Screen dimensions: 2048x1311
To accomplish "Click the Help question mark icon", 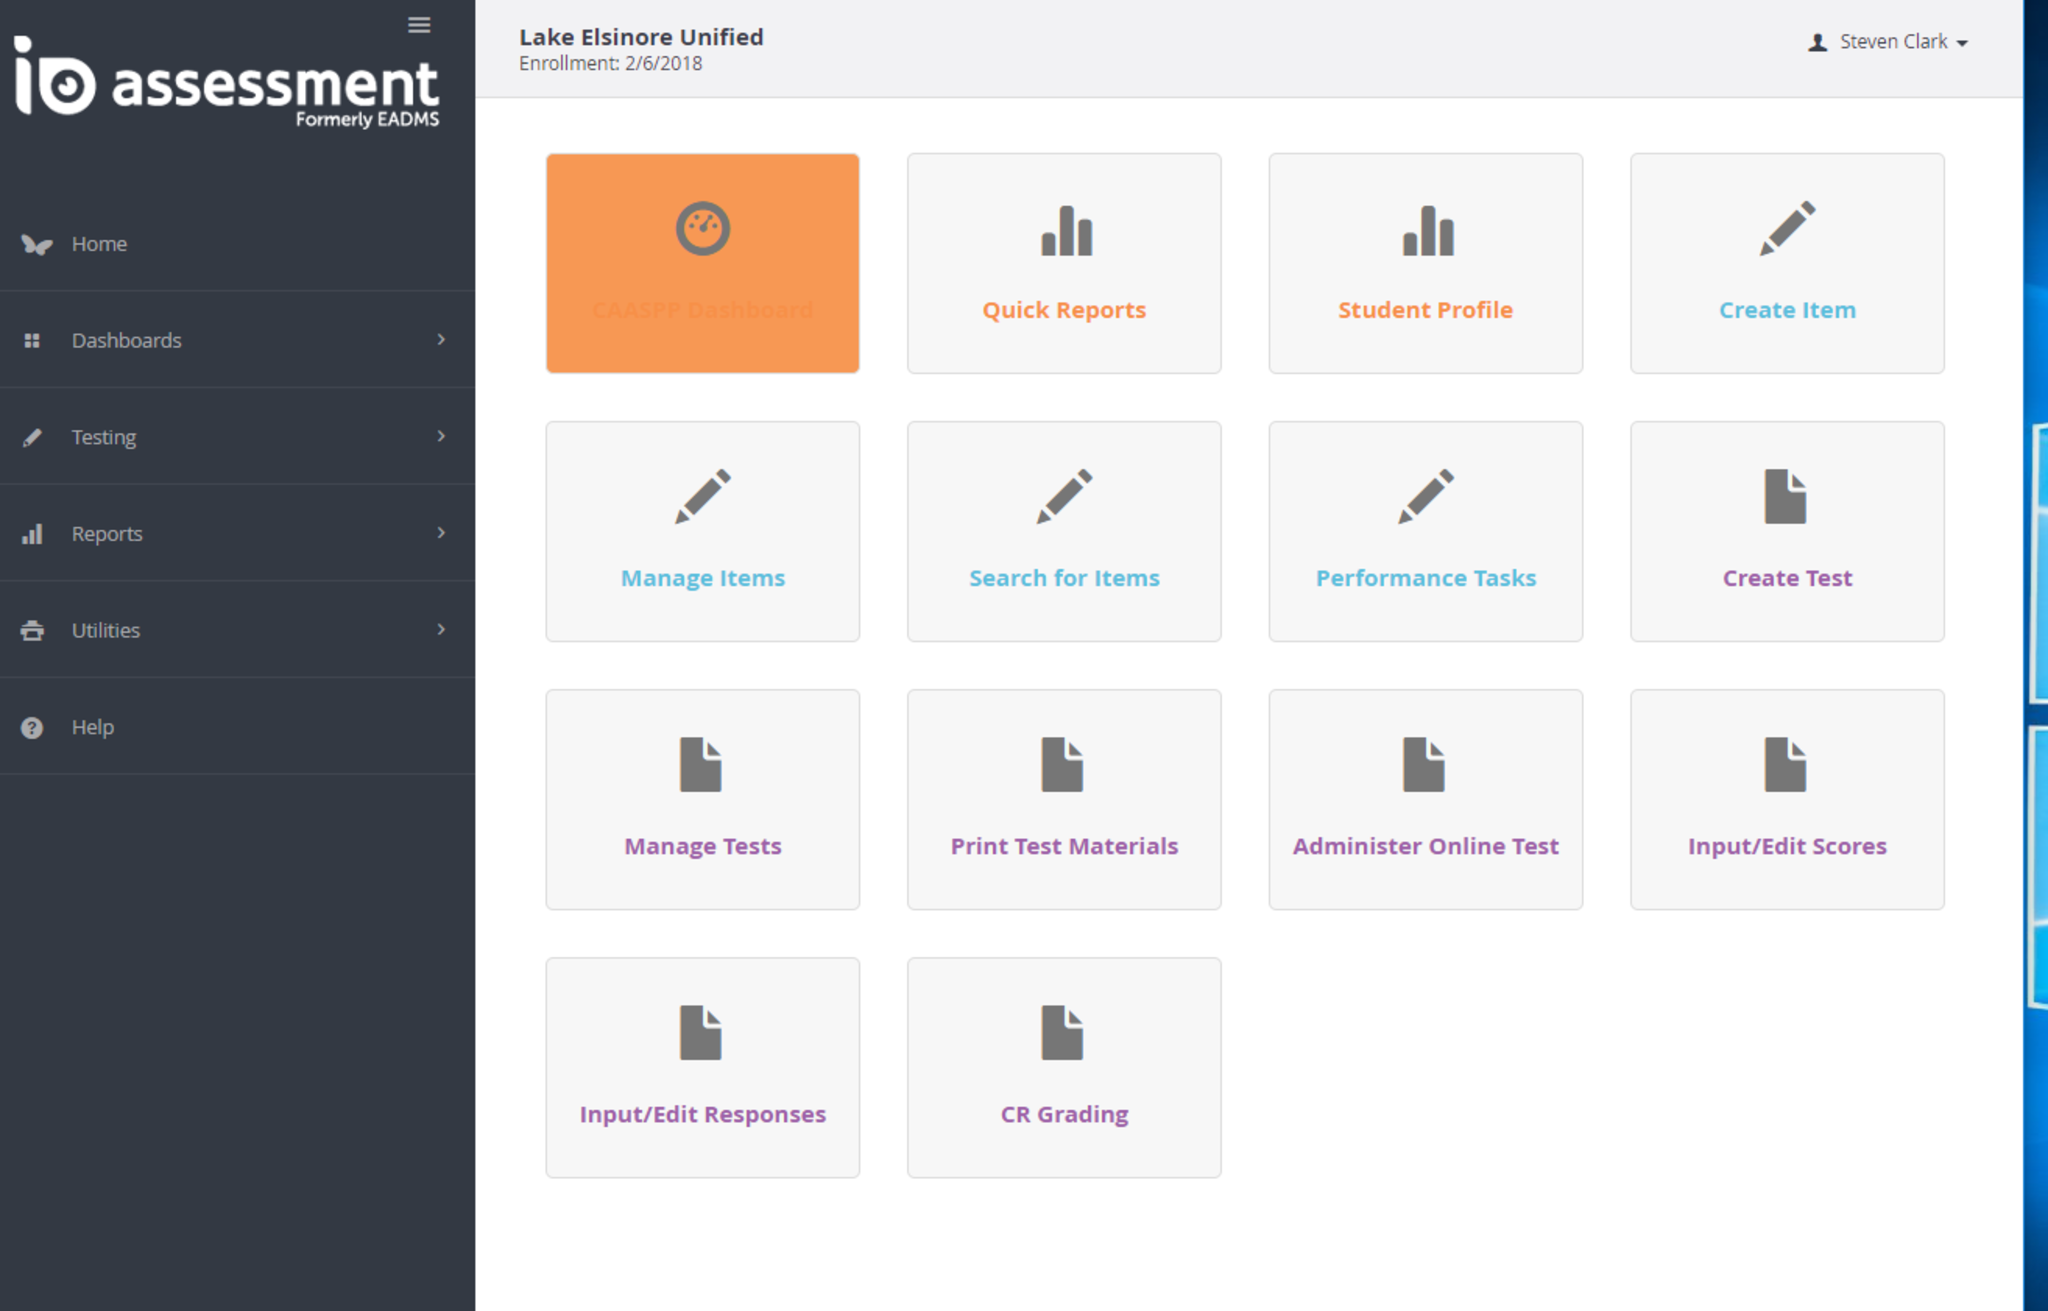I will point(32,728).
